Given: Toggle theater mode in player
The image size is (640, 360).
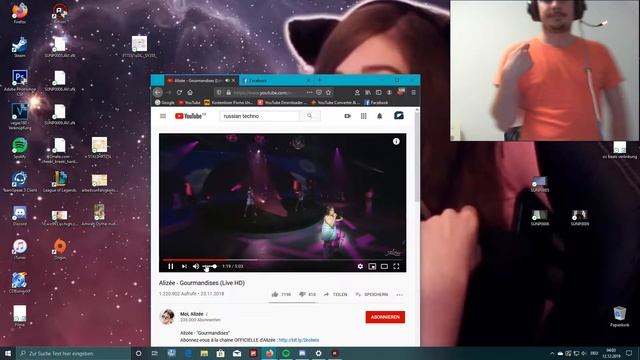Looking at the screenshot, I should [x=384, y=267].
